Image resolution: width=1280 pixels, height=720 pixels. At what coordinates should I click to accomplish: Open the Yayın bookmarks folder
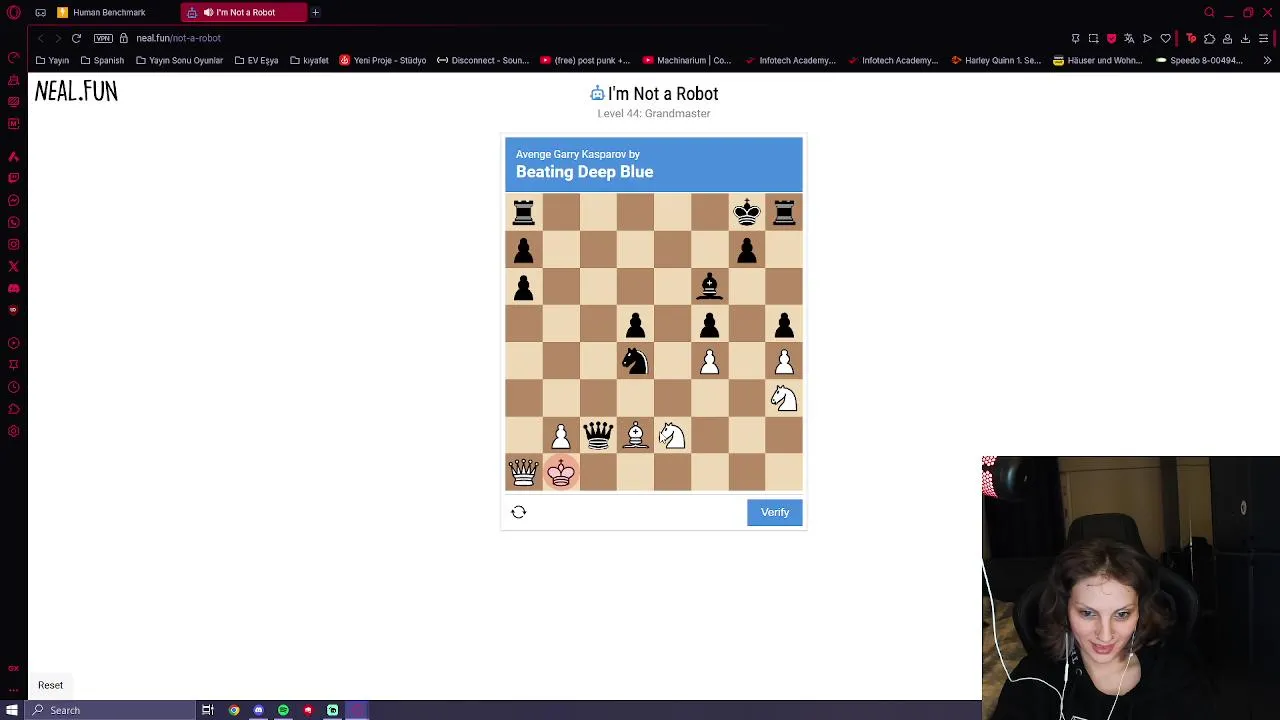tap(53, 60)
